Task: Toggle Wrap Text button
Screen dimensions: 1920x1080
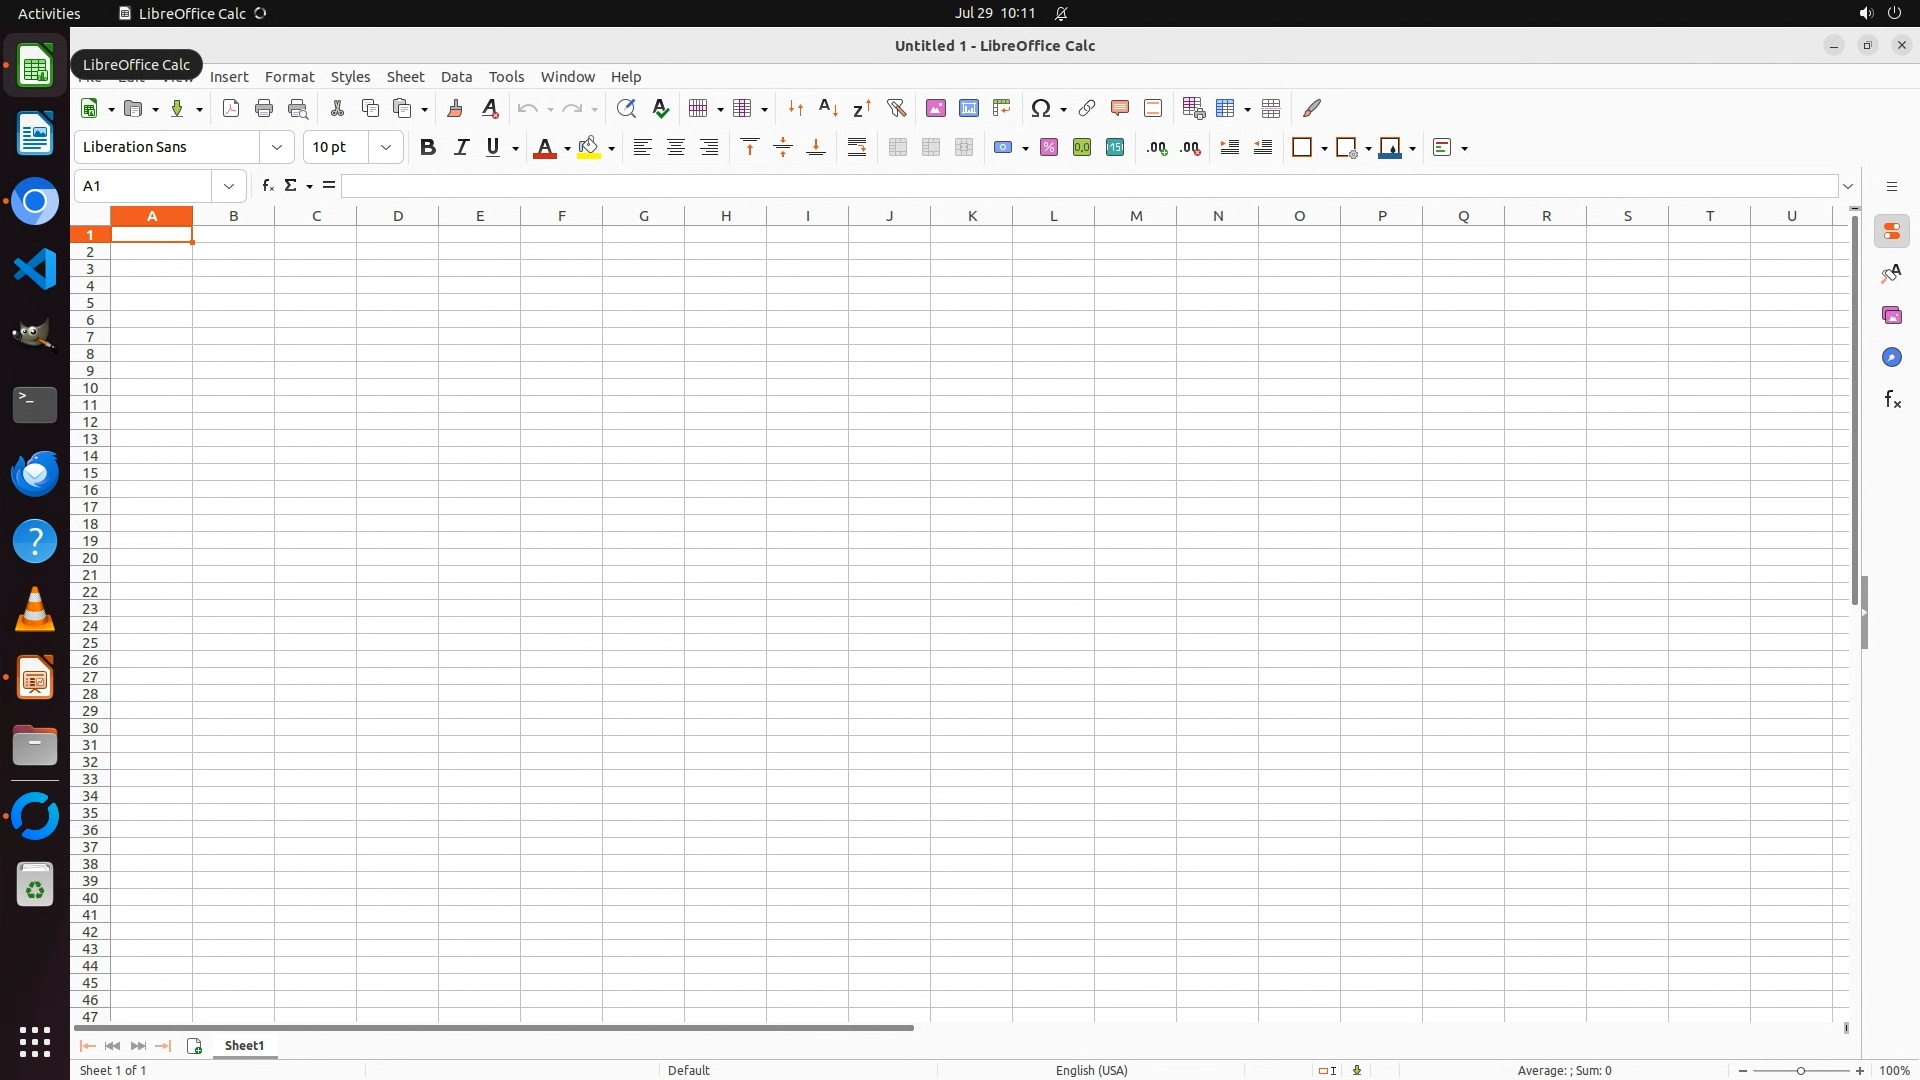Action: pos(857,148)
